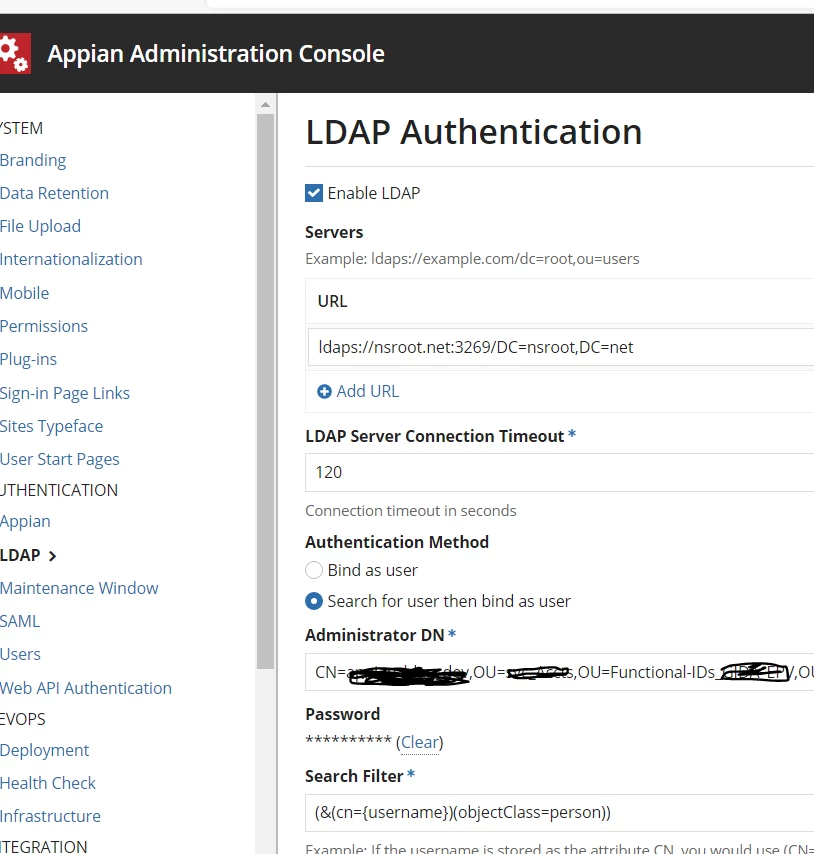Click the chevron arrow next to LDAP

52,556
